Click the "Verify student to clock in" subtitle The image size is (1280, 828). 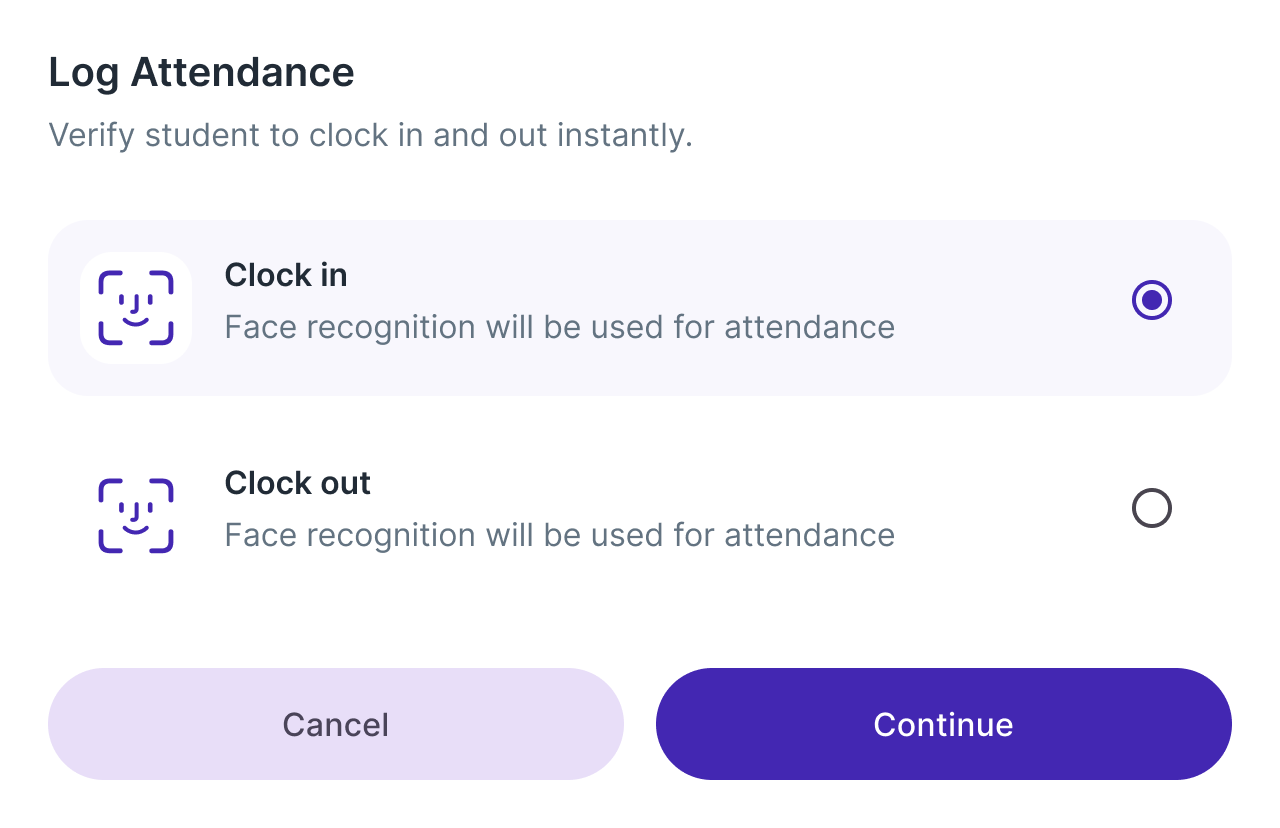pos(371,135)
